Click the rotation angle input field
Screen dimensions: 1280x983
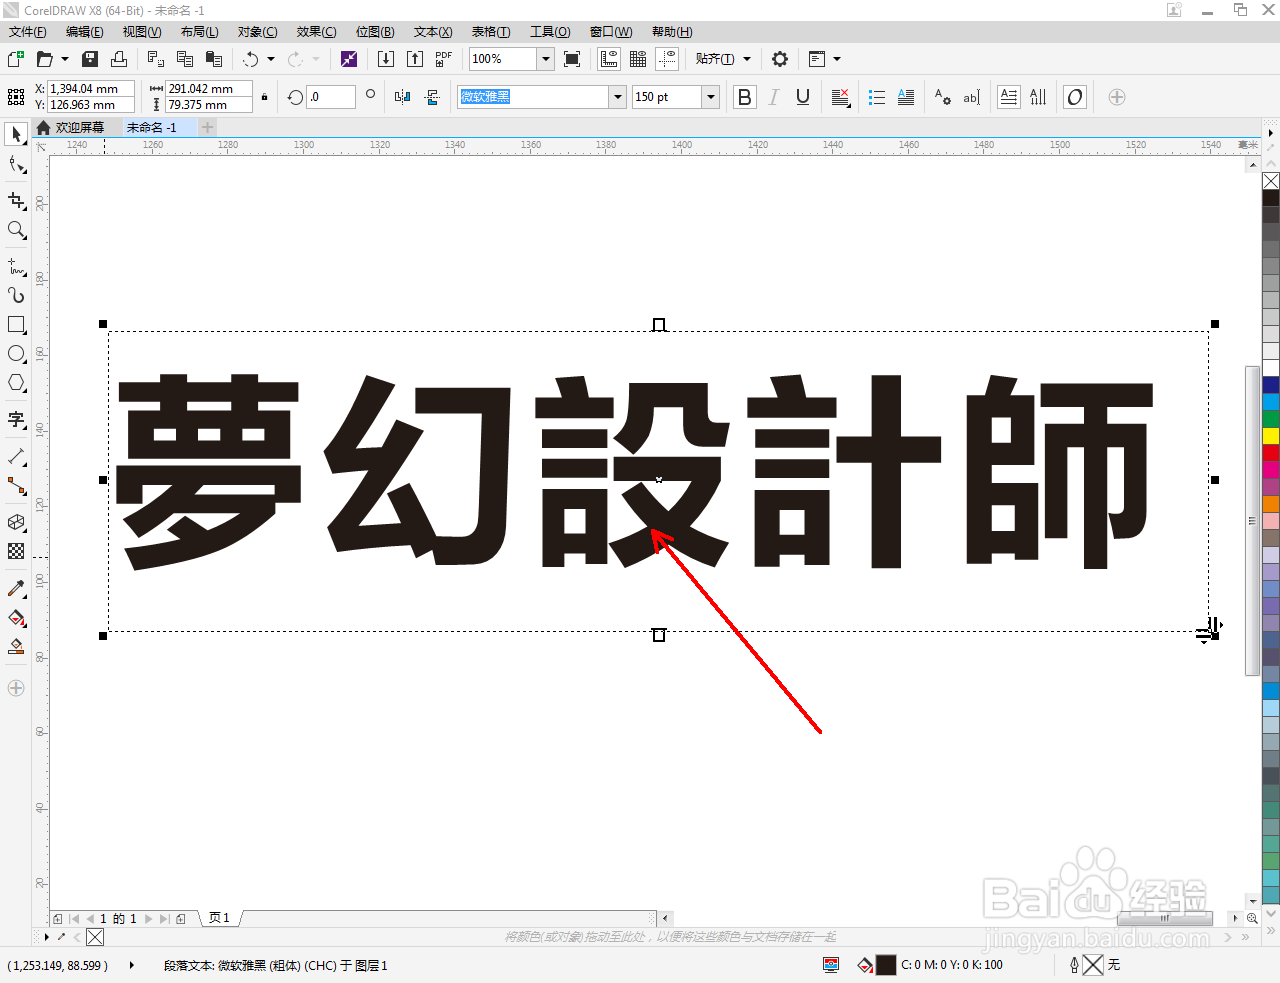pos(331,97)
